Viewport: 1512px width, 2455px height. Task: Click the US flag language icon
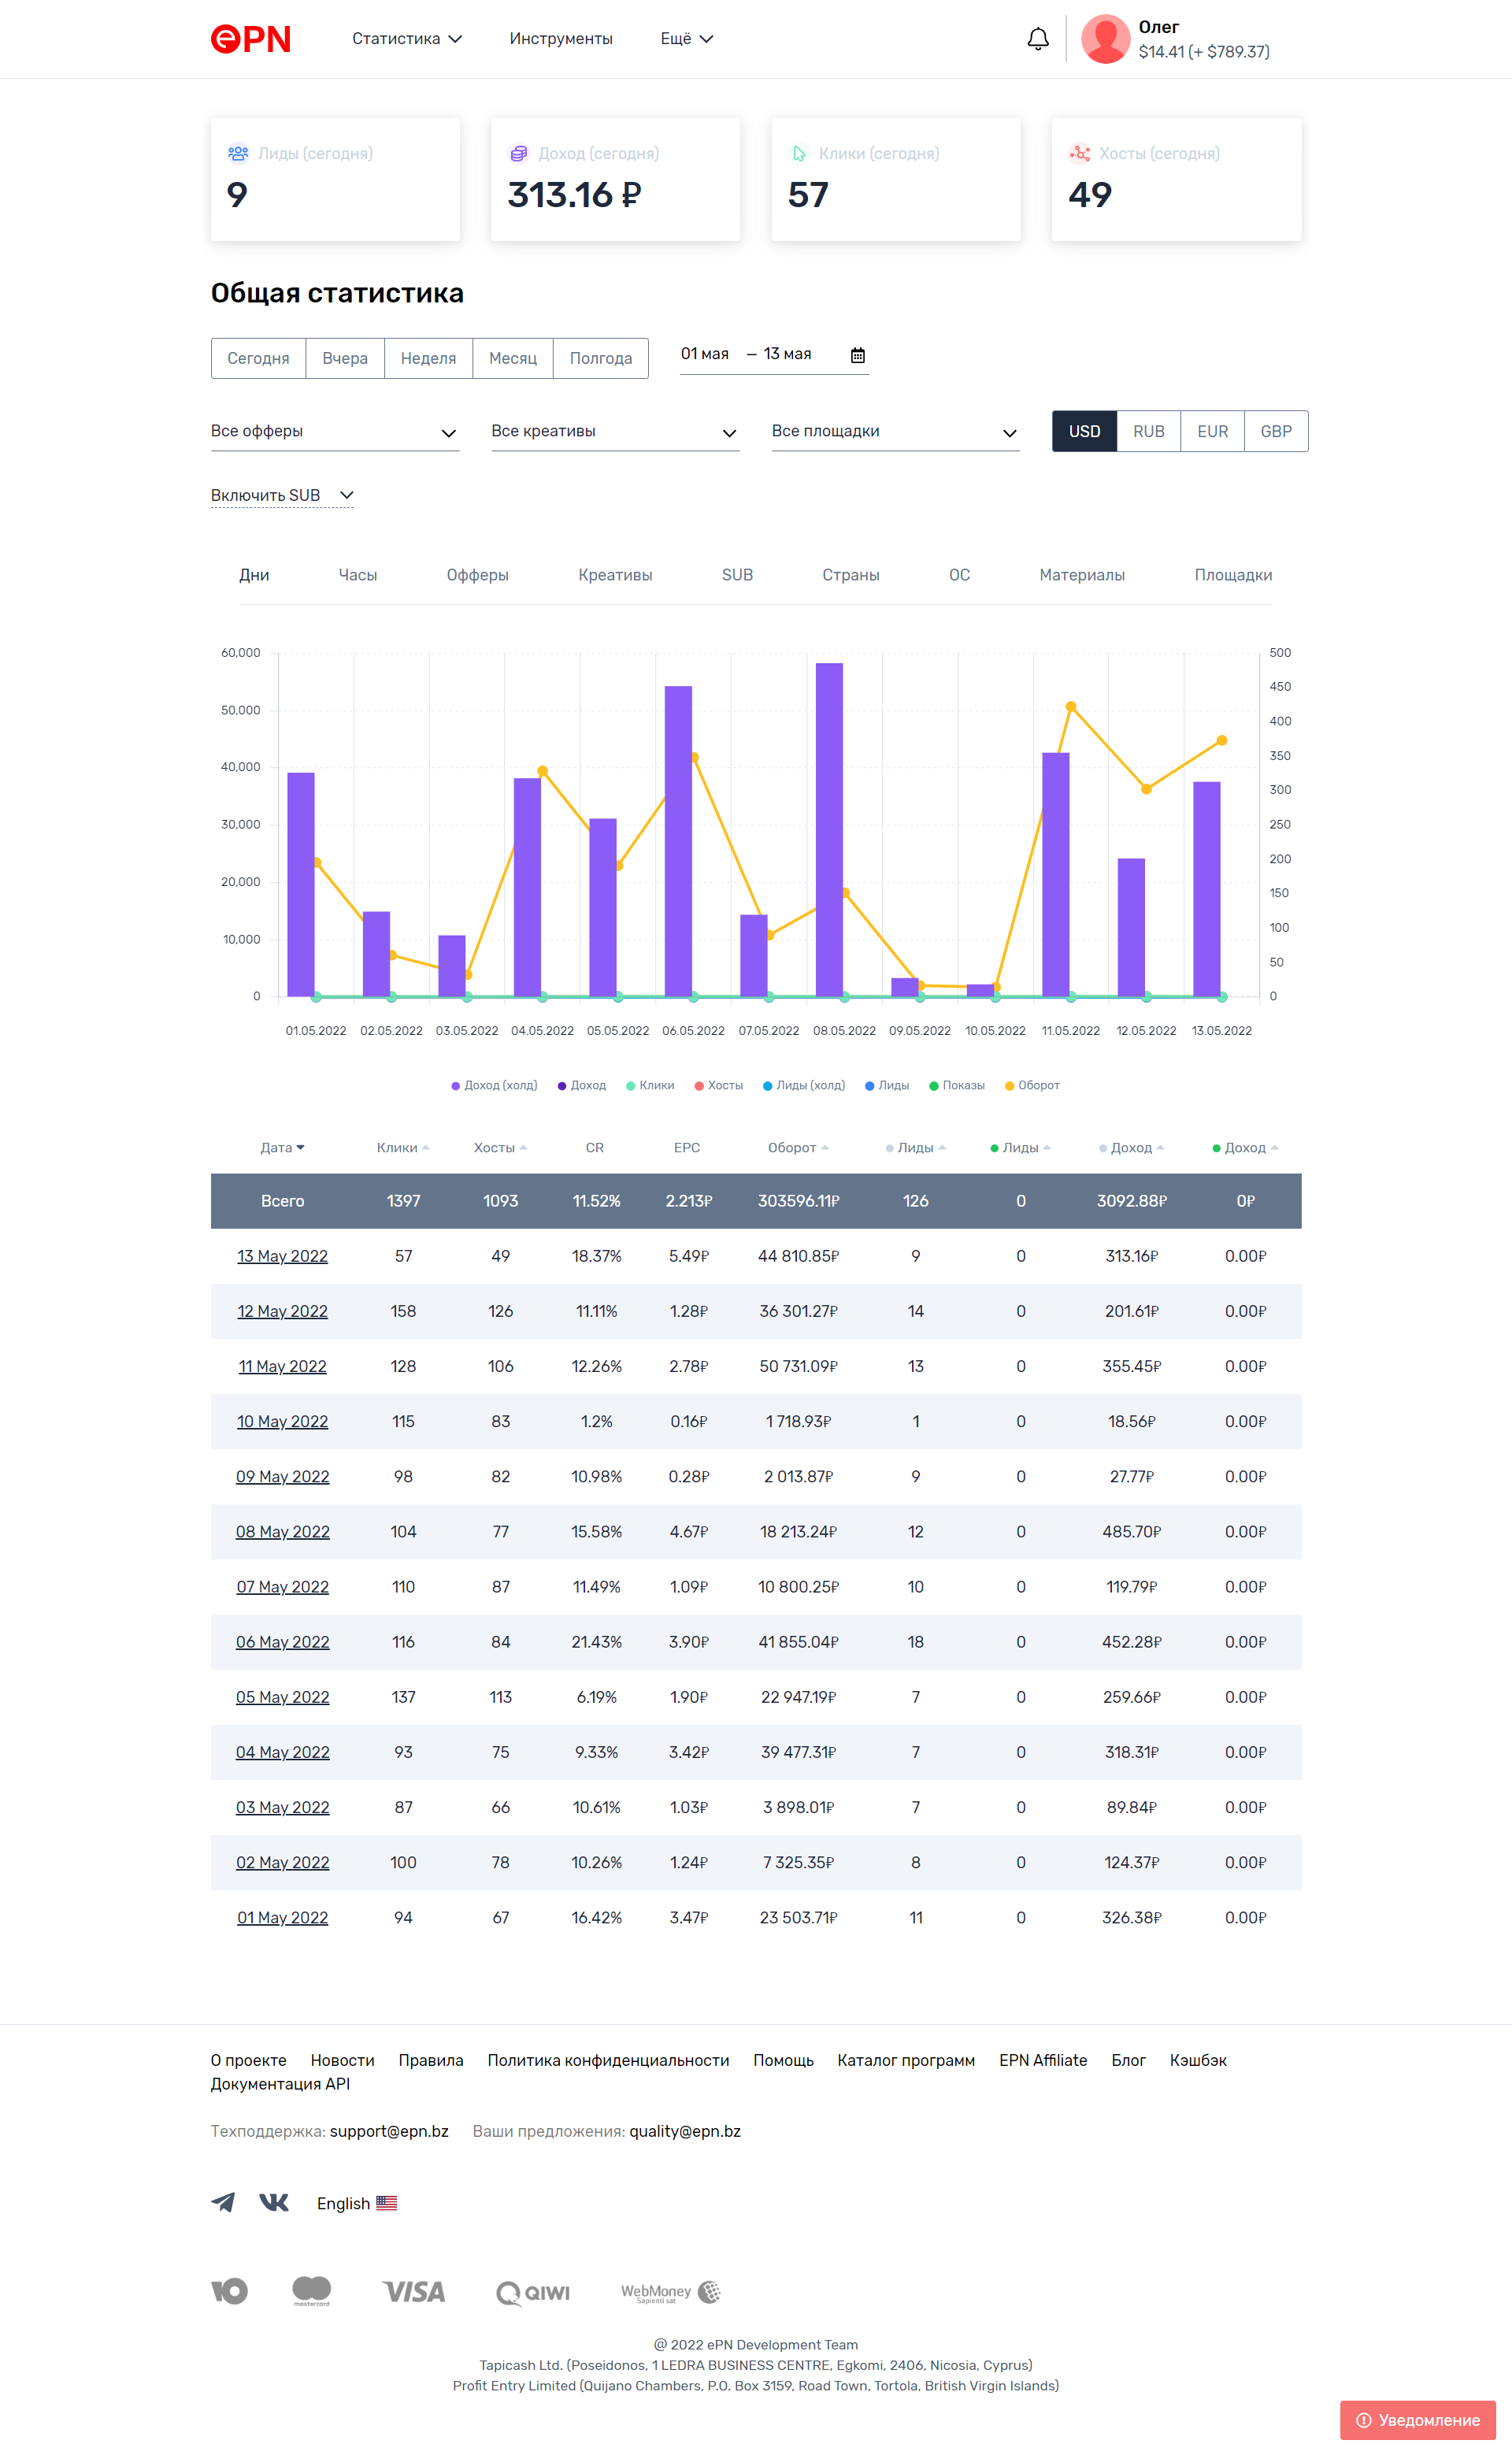coord(387,2203)
